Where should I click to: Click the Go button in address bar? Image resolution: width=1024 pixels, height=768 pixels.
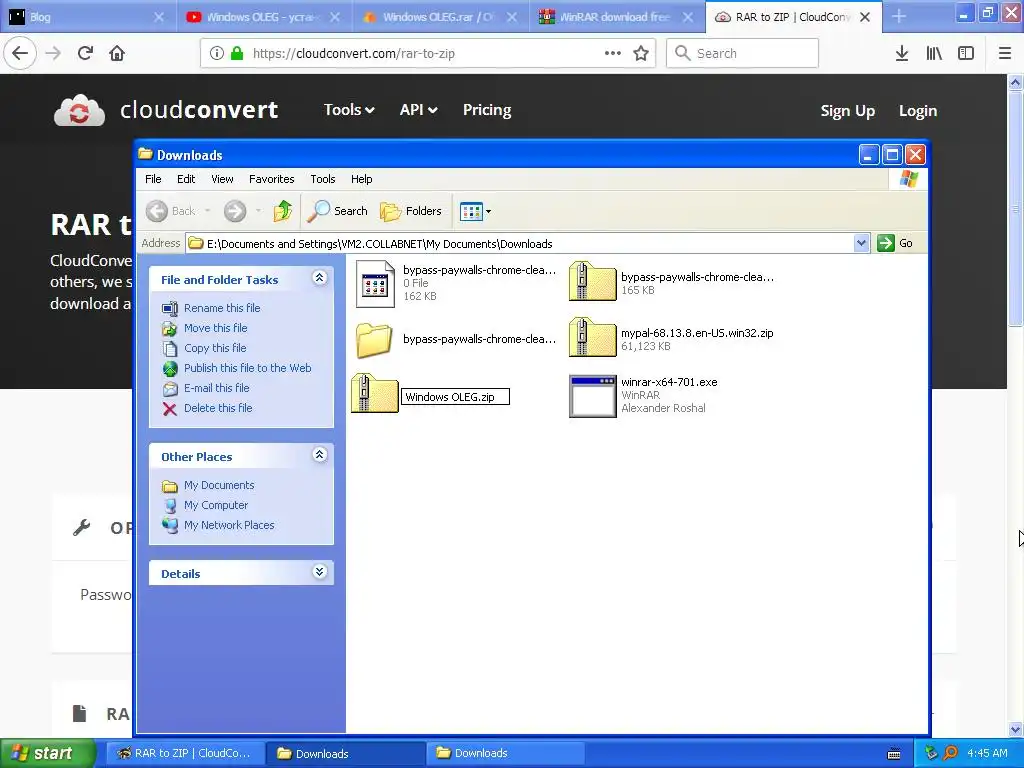(895, 243)
